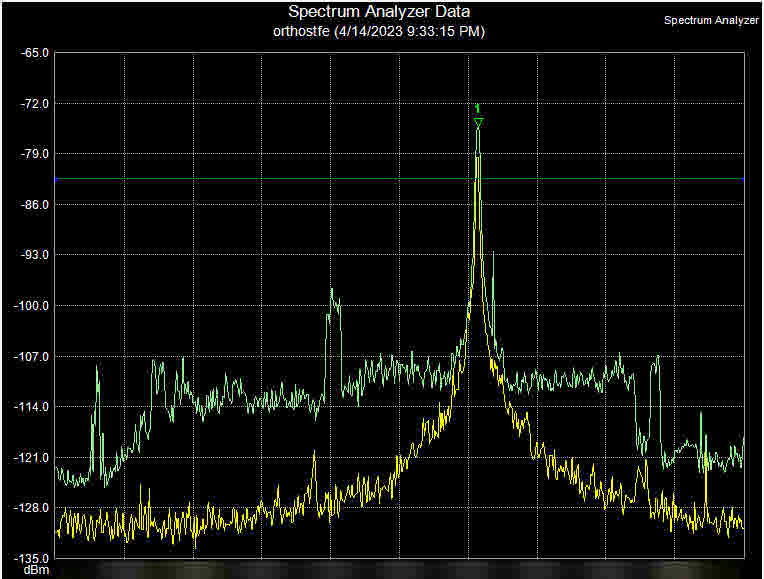Click the marker number 1 label
The image size is (764, 579).
(478, 107)
